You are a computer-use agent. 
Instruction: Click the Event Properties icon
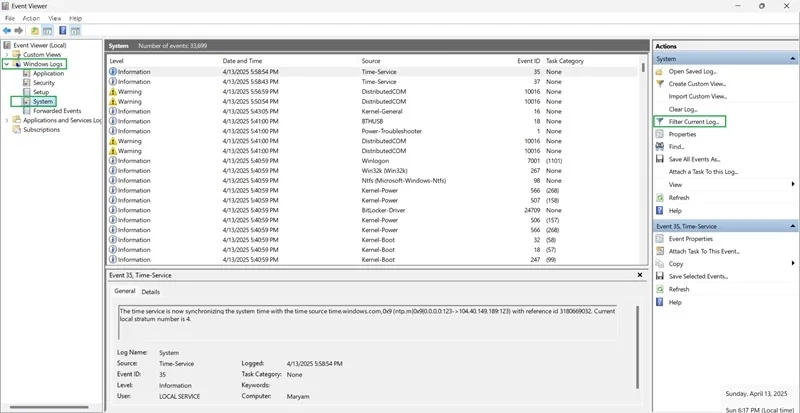tap(659, 238)
